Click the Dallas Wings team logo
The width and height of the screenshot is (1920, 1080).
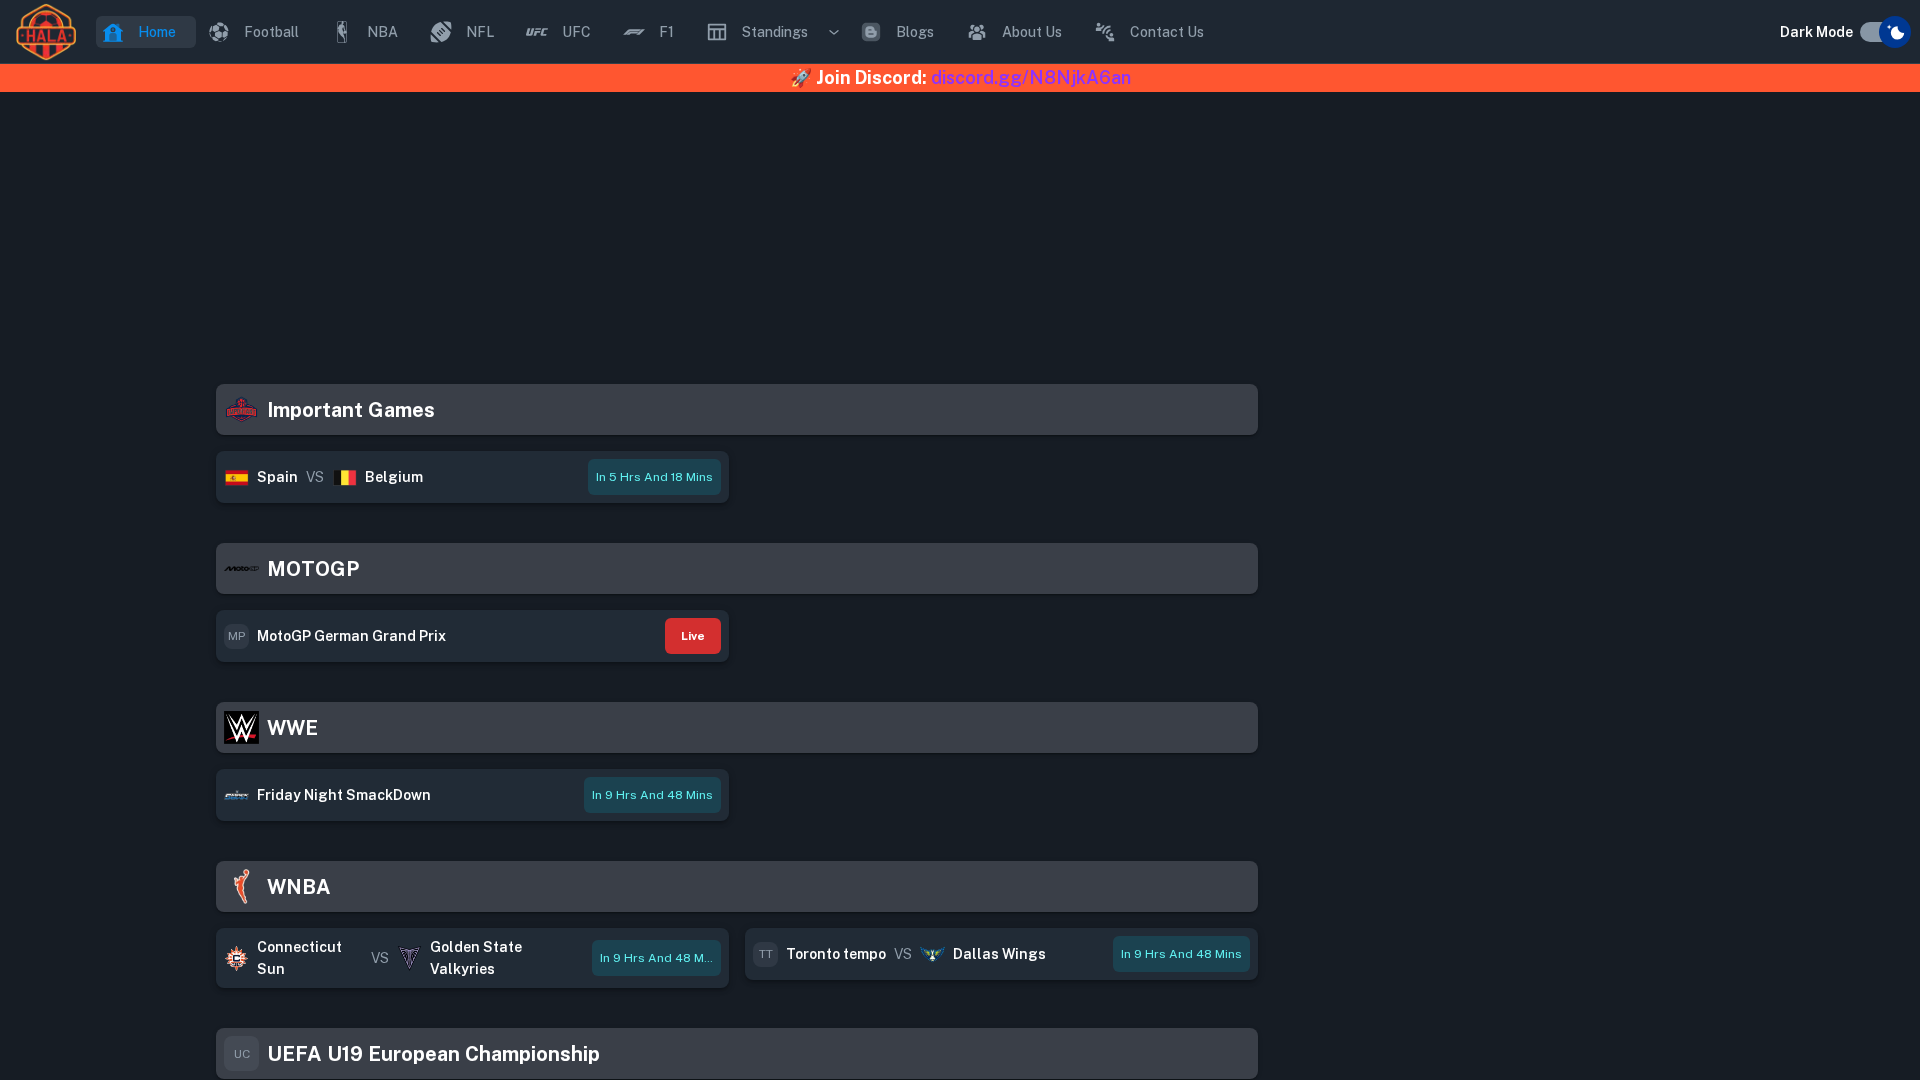tap(932, 954)
